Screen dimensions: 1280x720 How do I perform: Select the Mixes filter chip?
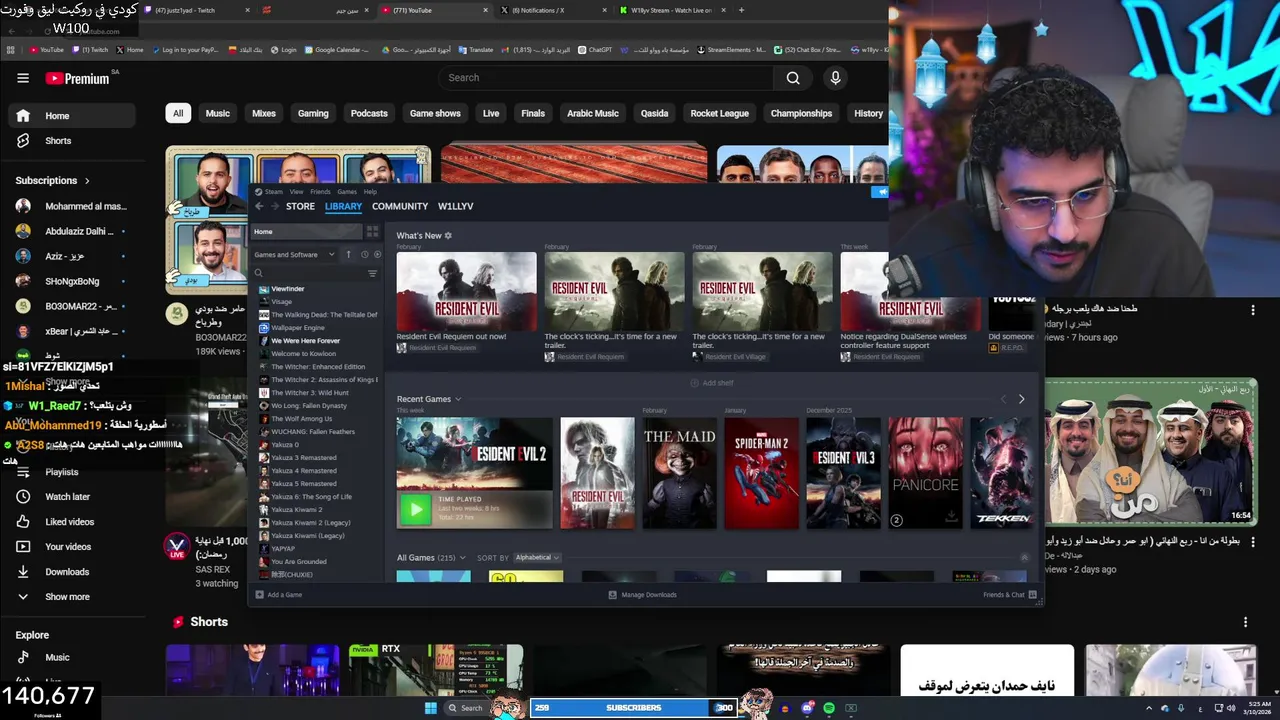[264, 114]
